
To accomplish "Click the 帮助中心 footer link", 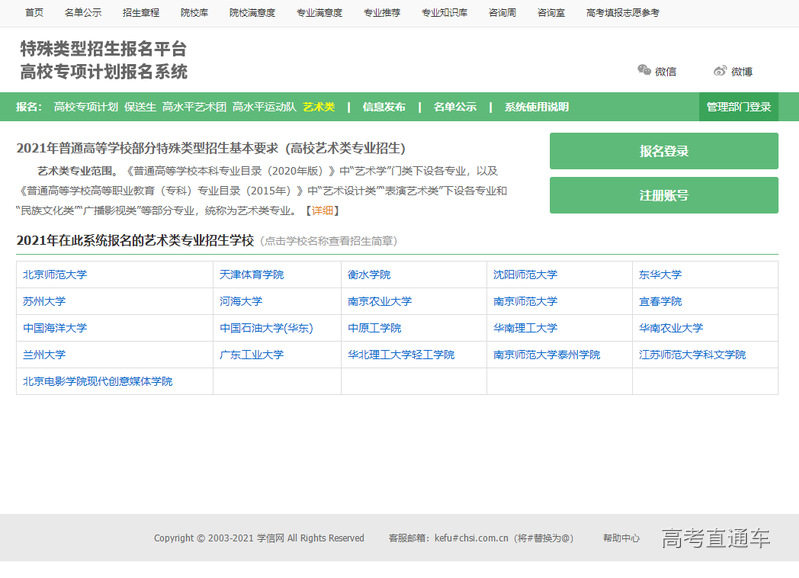I will pyautogui.click(x=621, y=538).
